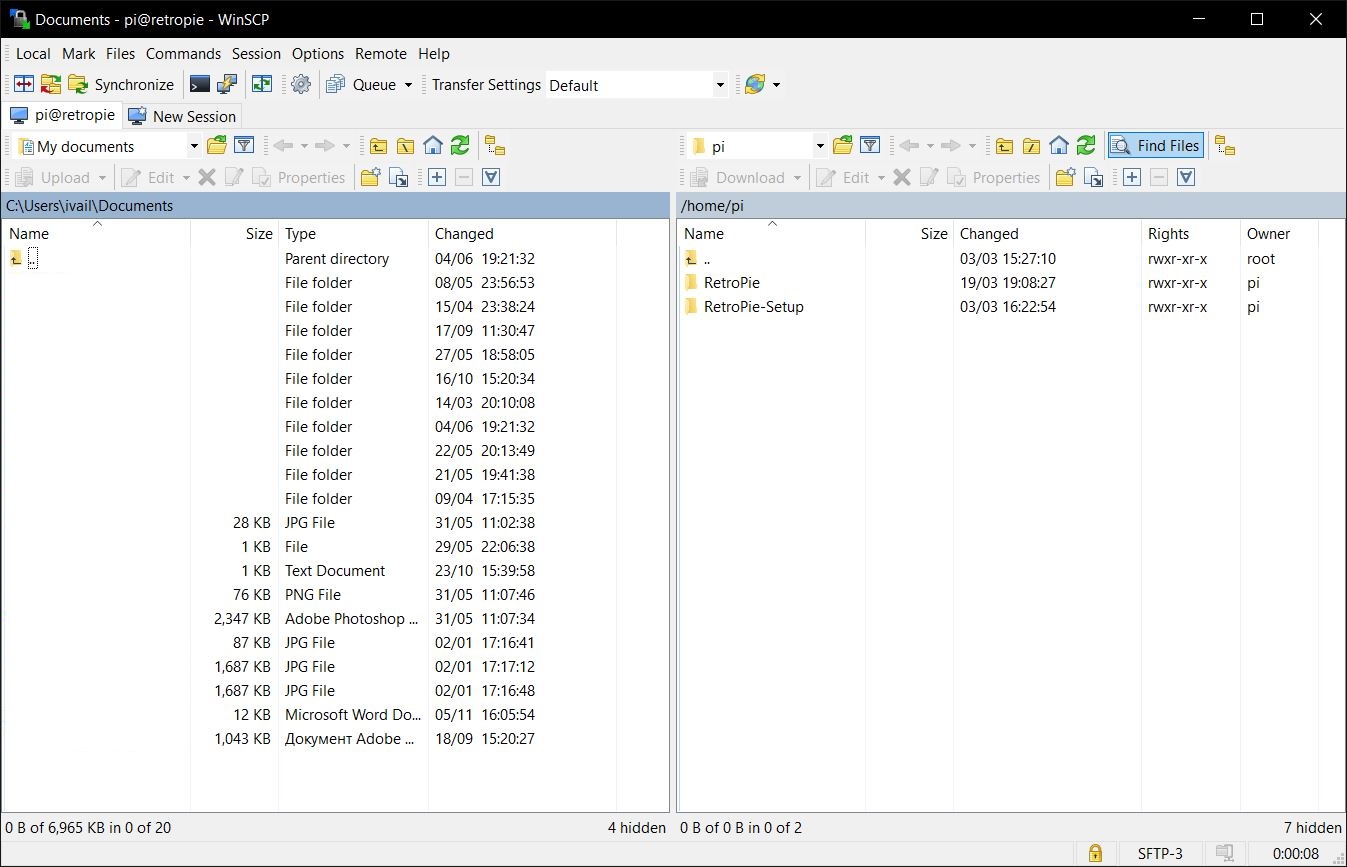Open the Mark menu

tap(79, 54)
